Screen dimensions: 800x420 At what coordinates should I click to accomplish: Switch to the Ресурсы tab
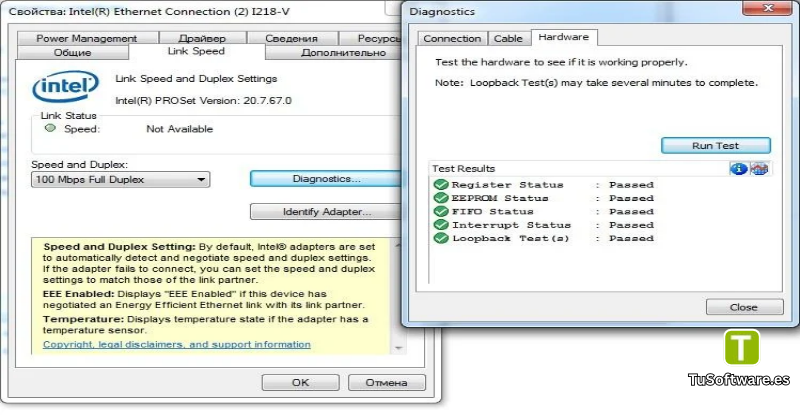point(371,38)
